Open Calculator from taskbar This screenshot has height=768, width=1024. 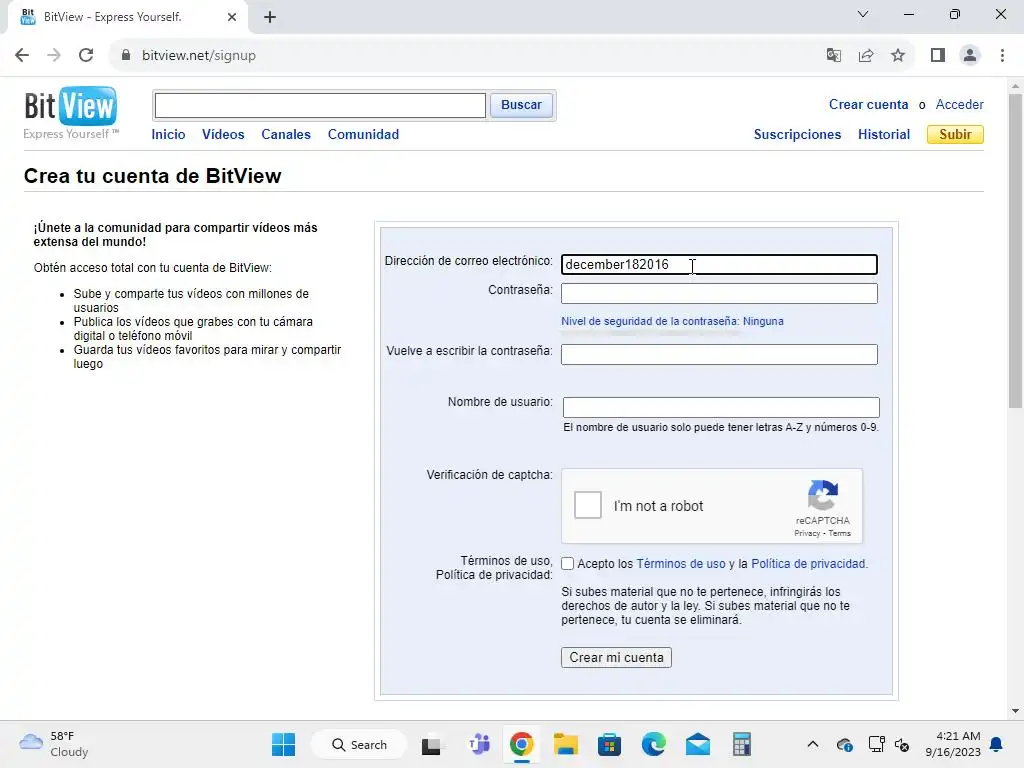click(741, 744)
